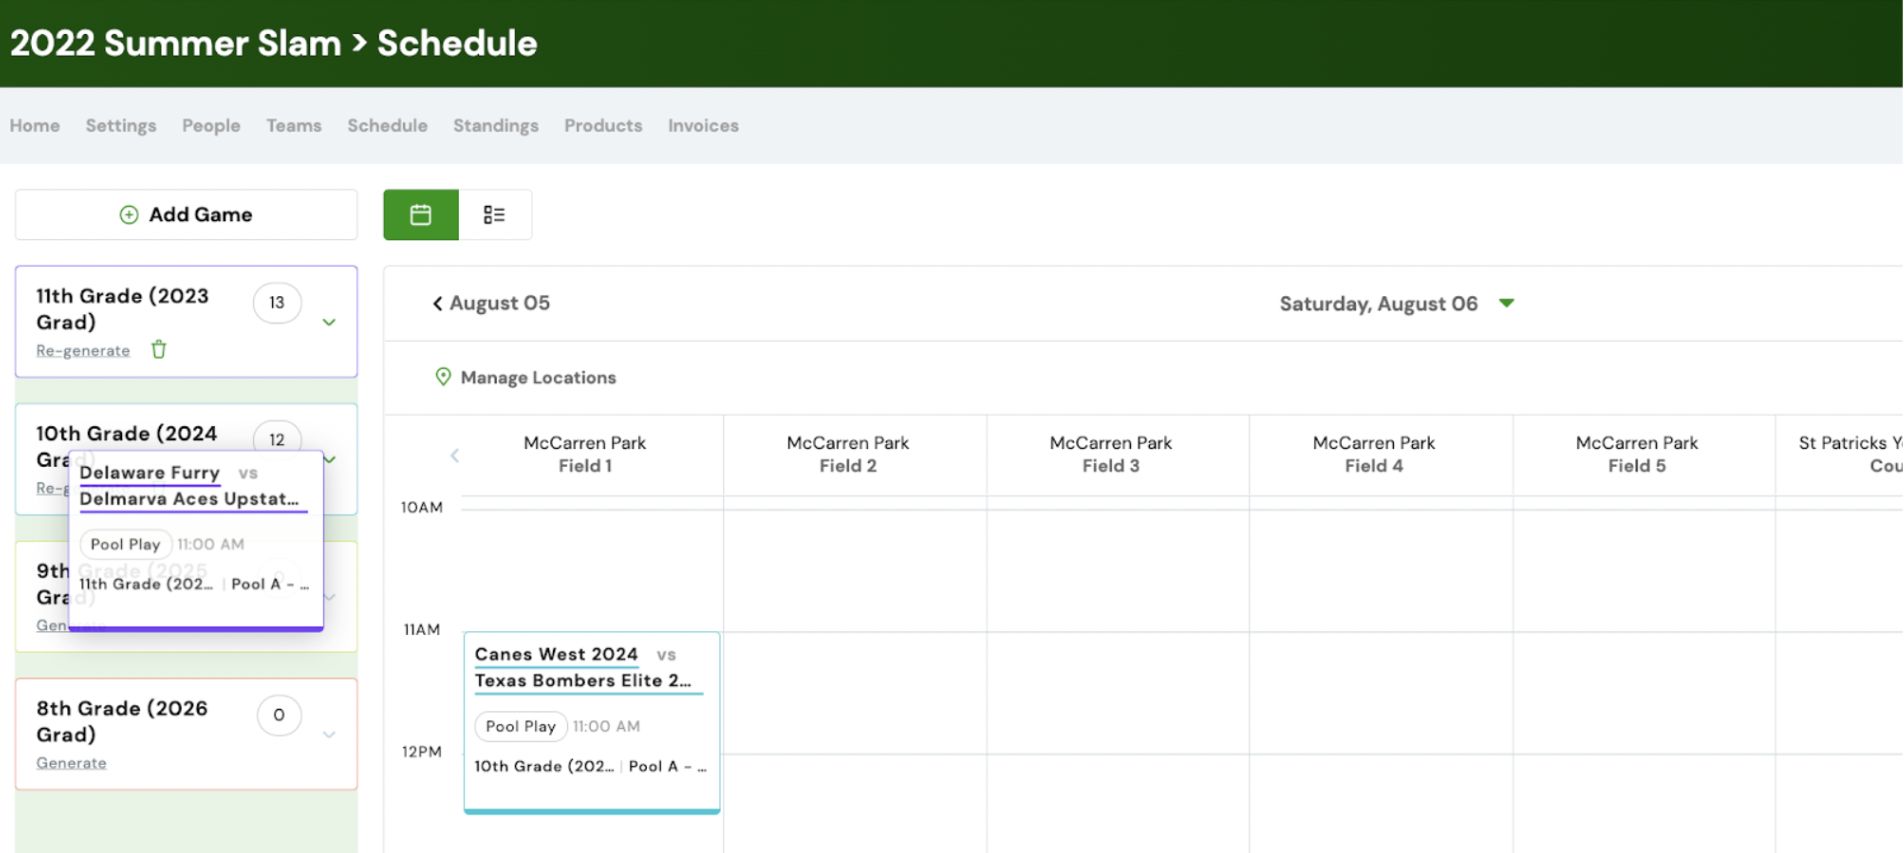1904x853 pixels.
Task: Click the 12PM time label
Action: coord(422,751)
